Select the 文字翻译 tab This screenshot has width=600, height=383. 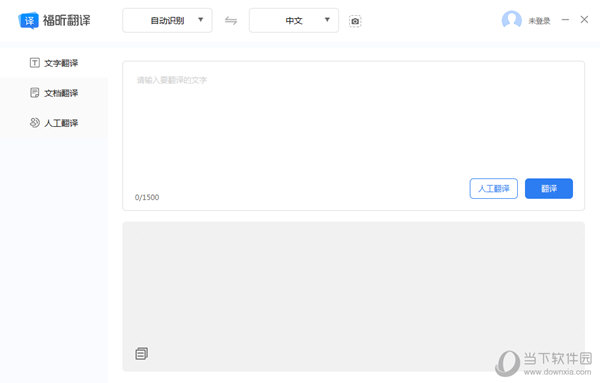coord(54,63)
